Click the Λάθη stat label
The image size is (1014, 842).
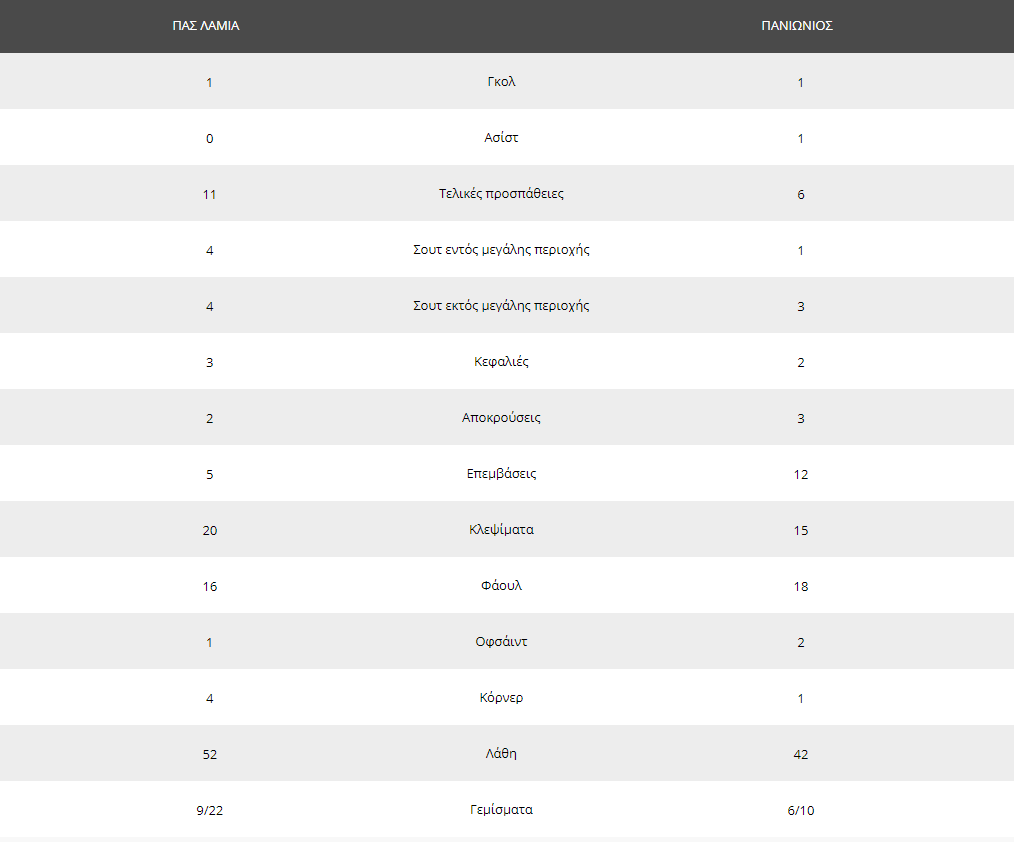(x=501, y=753)
